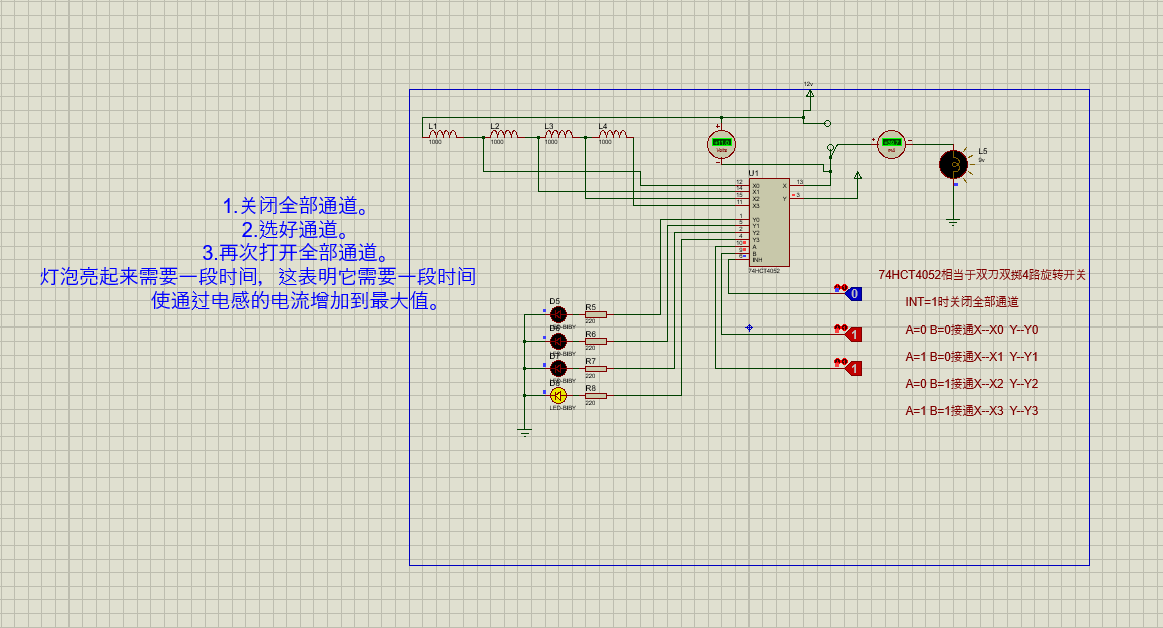Select resistor R7
Screen dimensions: 1163x628
click(596, 368)
